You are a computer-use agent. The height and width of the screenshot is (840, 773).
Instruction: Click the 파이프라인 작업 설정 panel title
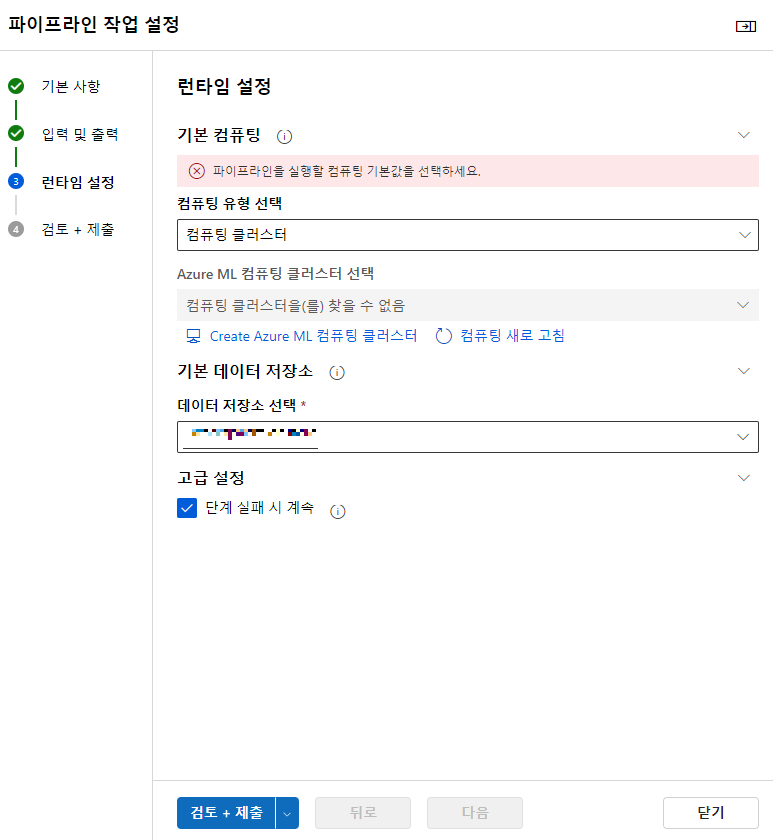tap(93, 25)
